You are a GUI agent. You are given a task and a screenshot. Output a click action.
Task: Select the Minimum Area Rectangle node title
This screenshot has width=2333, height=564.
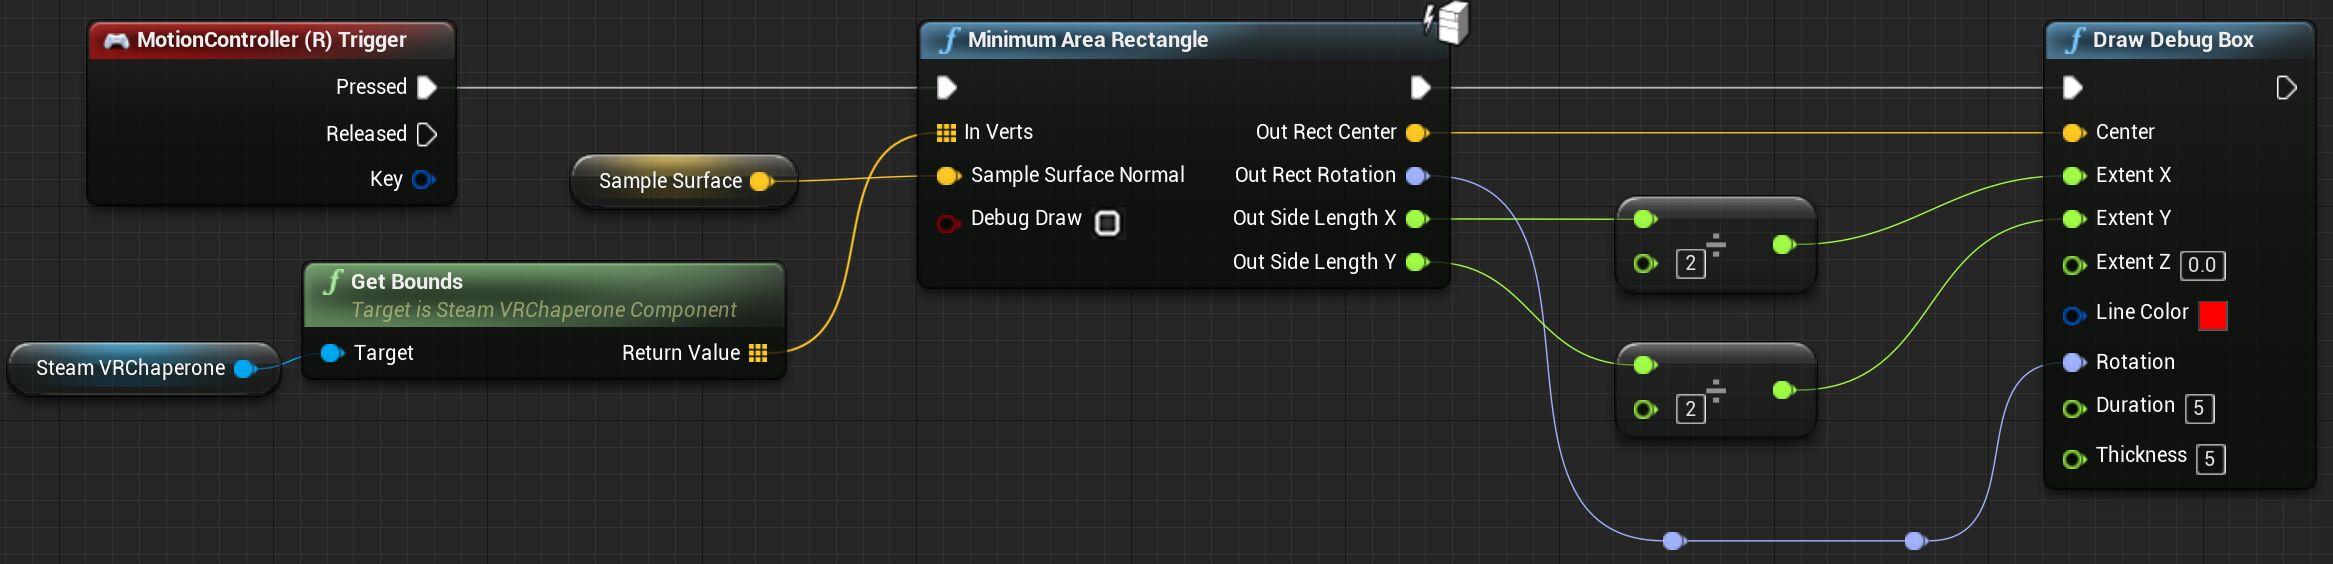1088,40
